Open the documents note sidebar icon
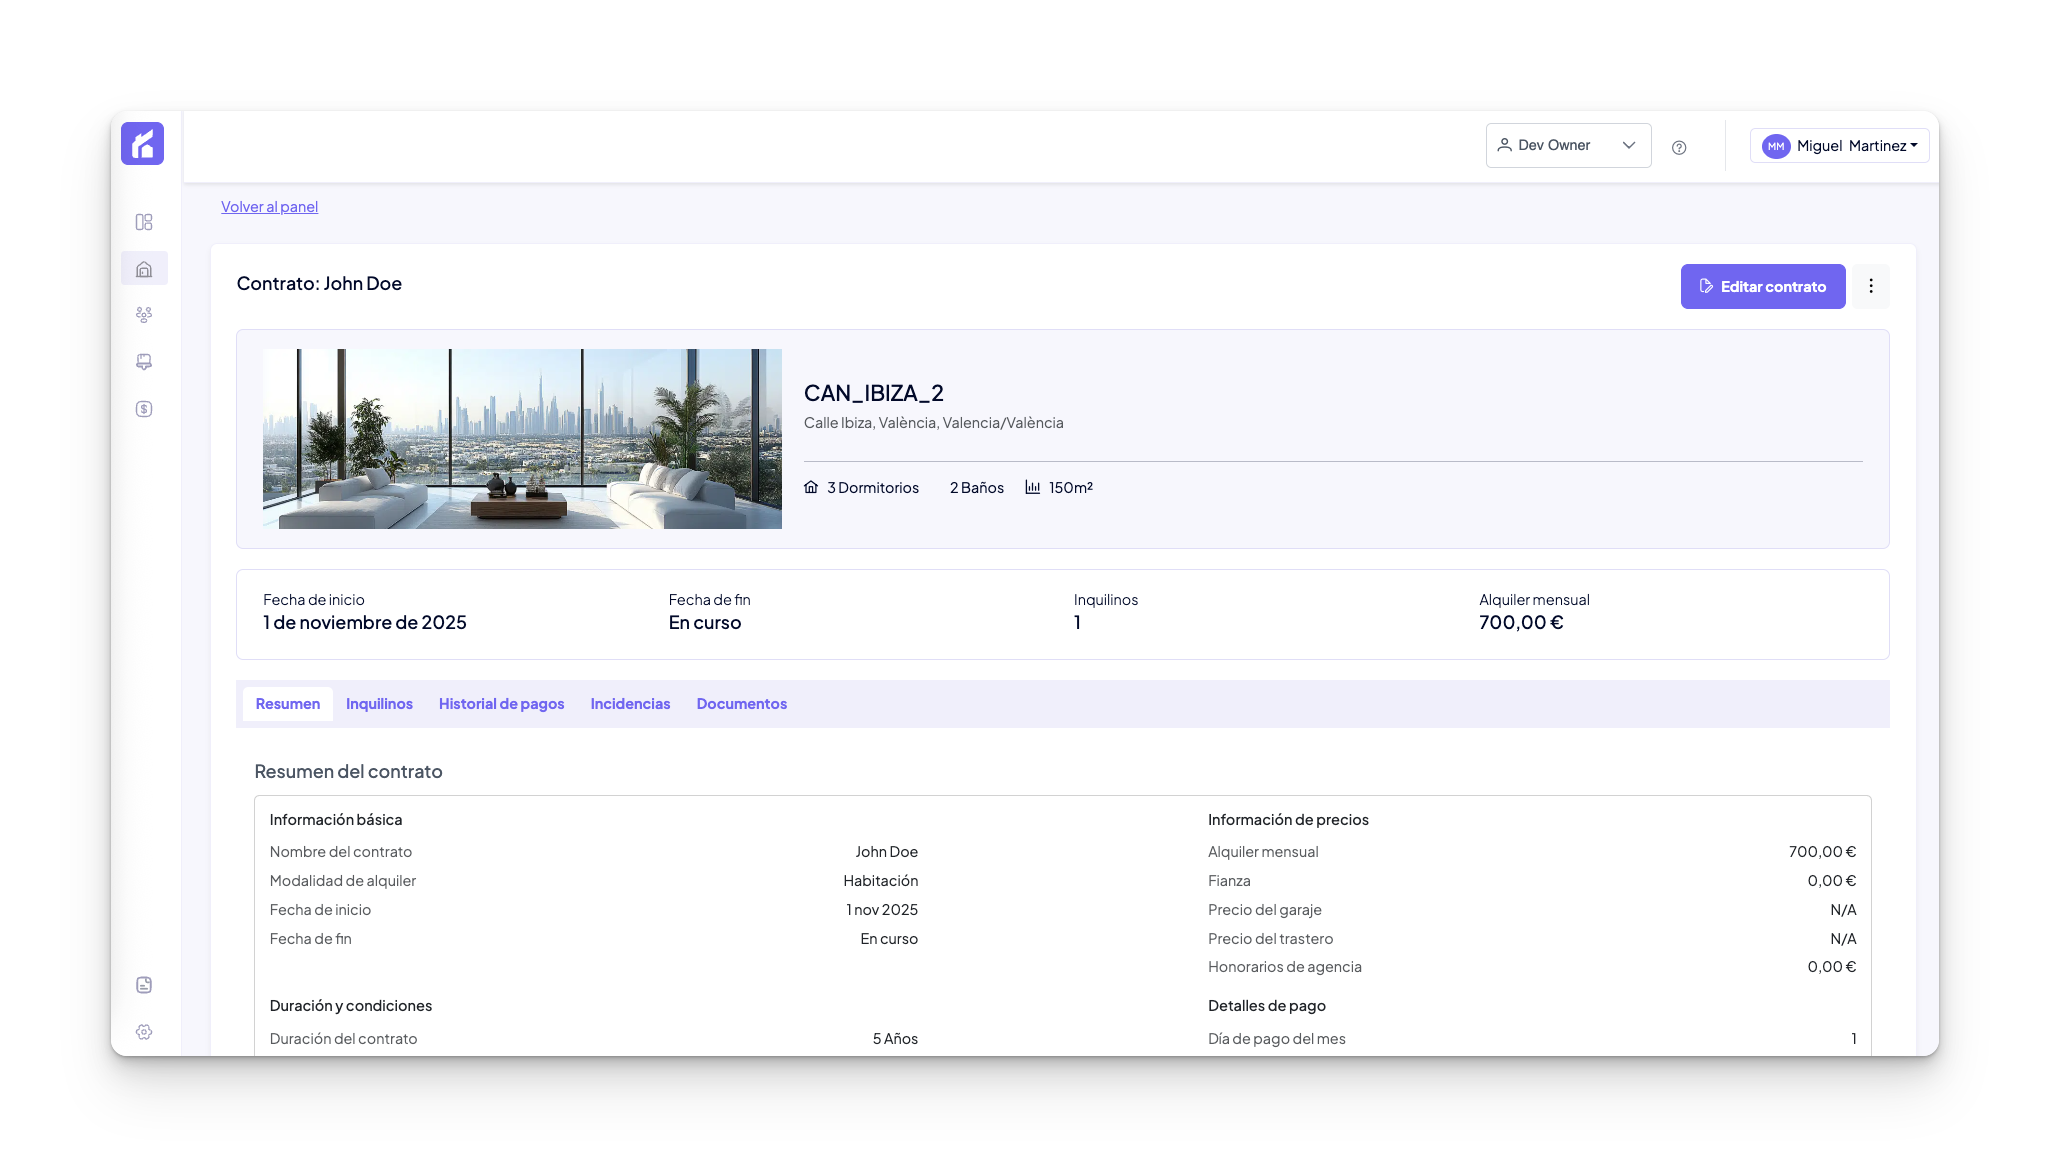Screen dimensions: 2050x1167 click(x=144, y=985)
